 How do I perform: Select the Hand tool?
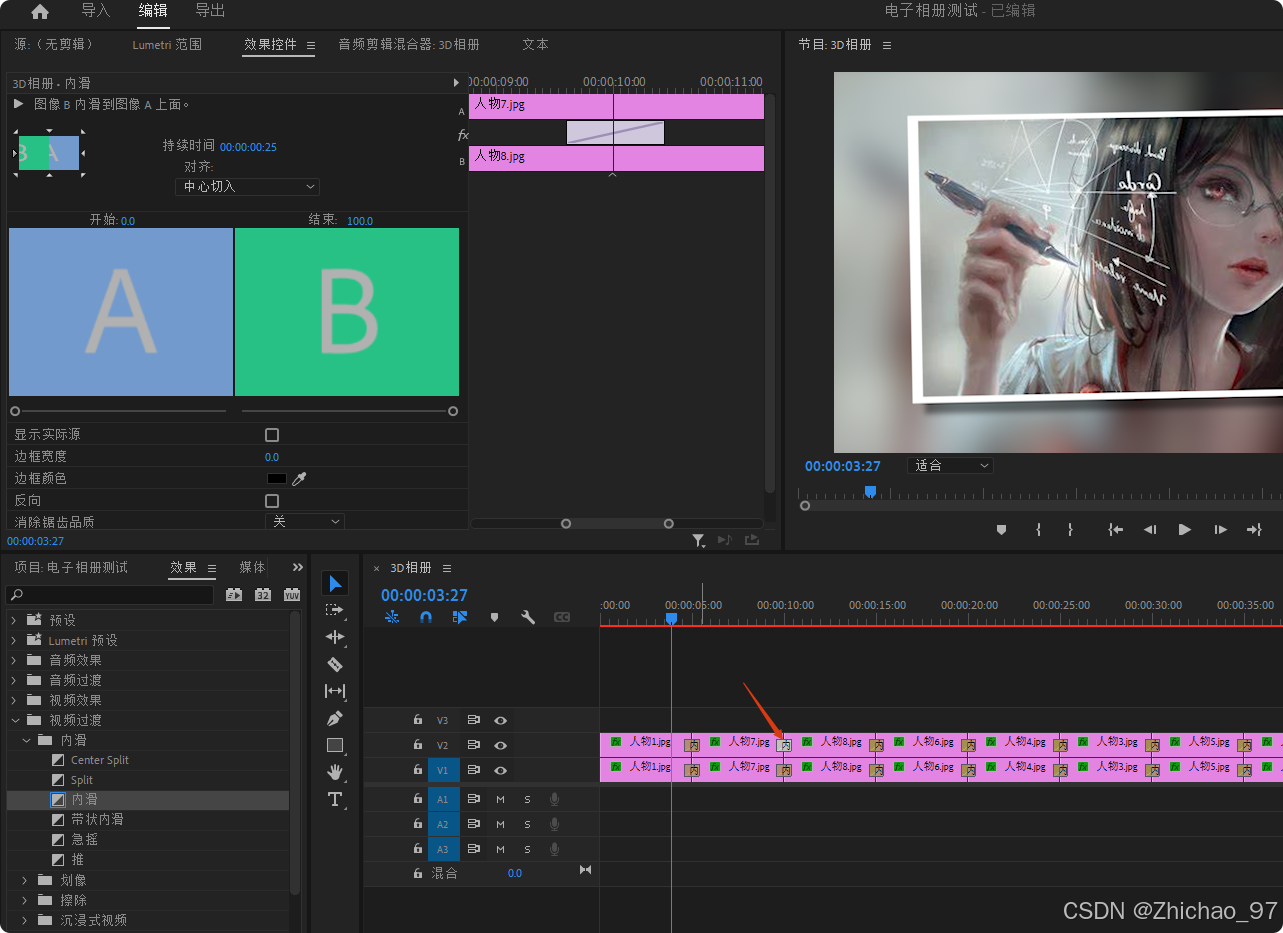tap(335, 772)
